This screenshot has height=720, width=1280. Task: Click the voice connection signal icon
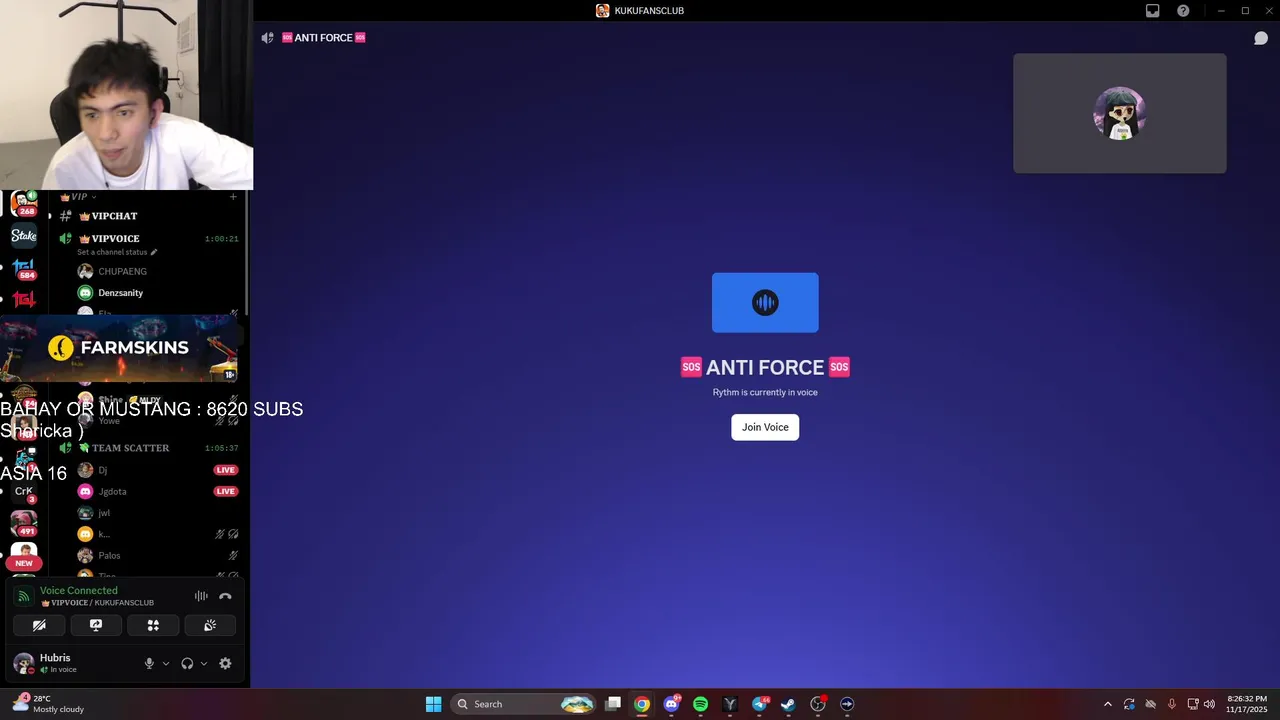point(23,596)
